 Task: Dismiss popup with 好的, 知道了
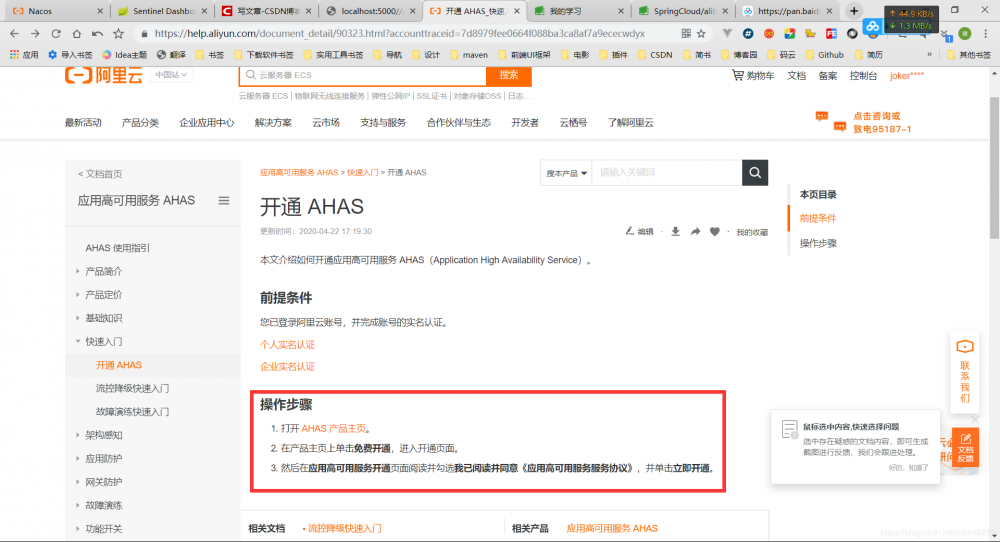click(908, 467)
